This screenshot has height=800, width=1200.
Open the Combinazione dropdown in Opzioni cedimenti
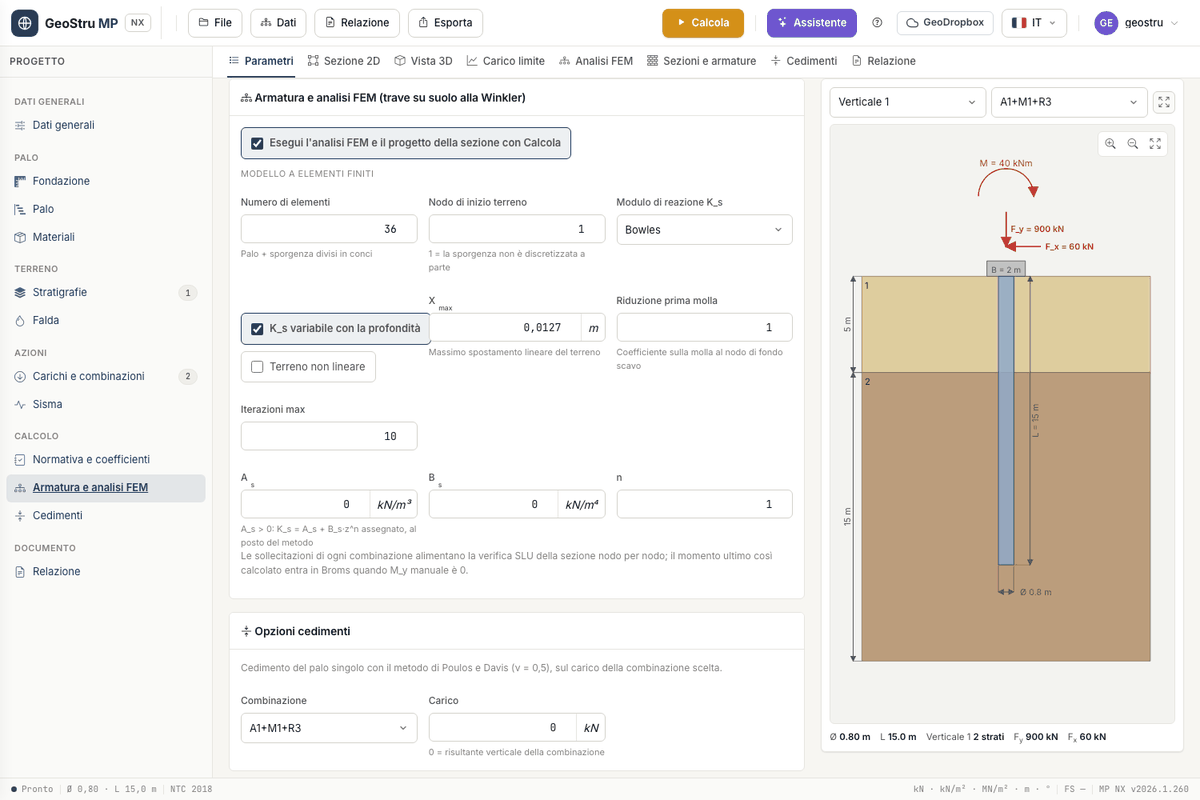[x=329, y=728]
